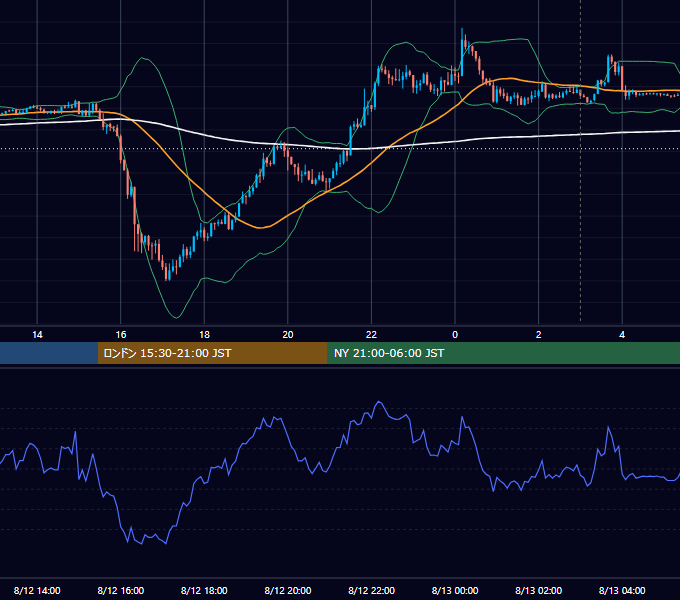This screenshot has height=600, width=680.
Task: Click the 8/12 22:00 indicator axis label
Action: pos(371,590)
